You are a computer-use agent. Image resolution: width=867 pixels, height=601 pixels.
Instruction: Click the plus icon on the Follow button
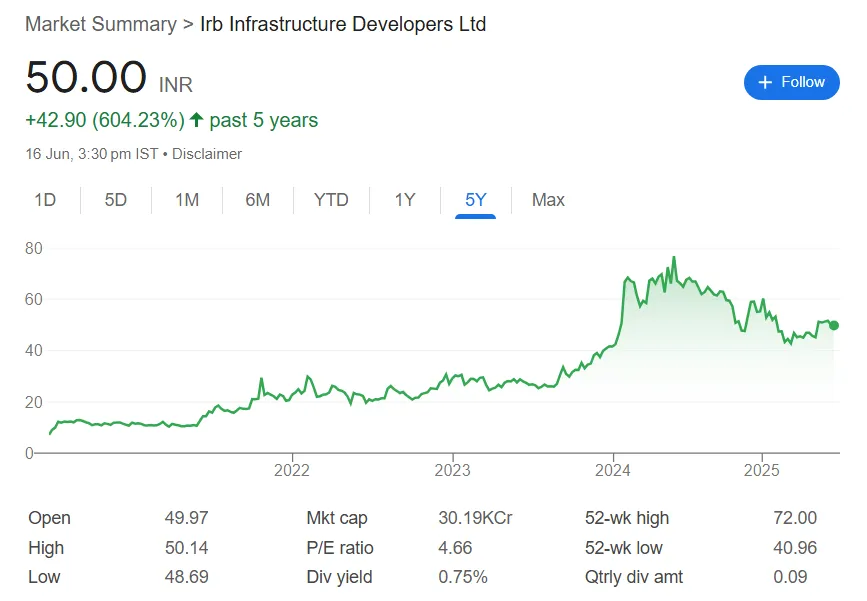click(x=765, y=83)
